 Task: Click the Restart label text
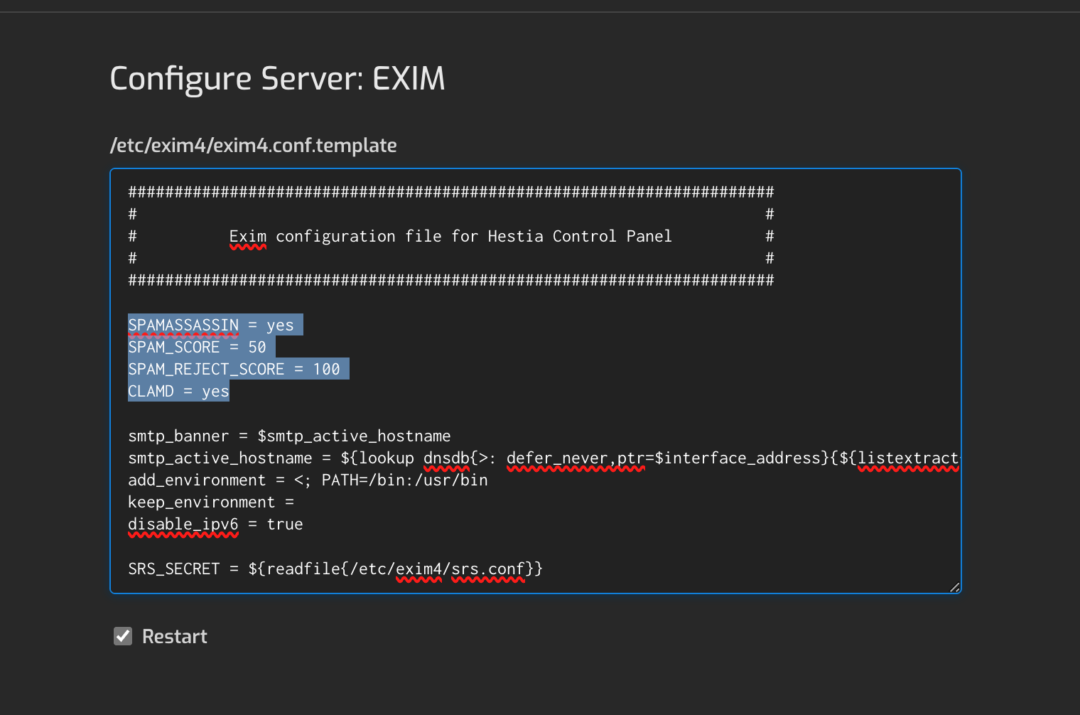click(174, 636)
